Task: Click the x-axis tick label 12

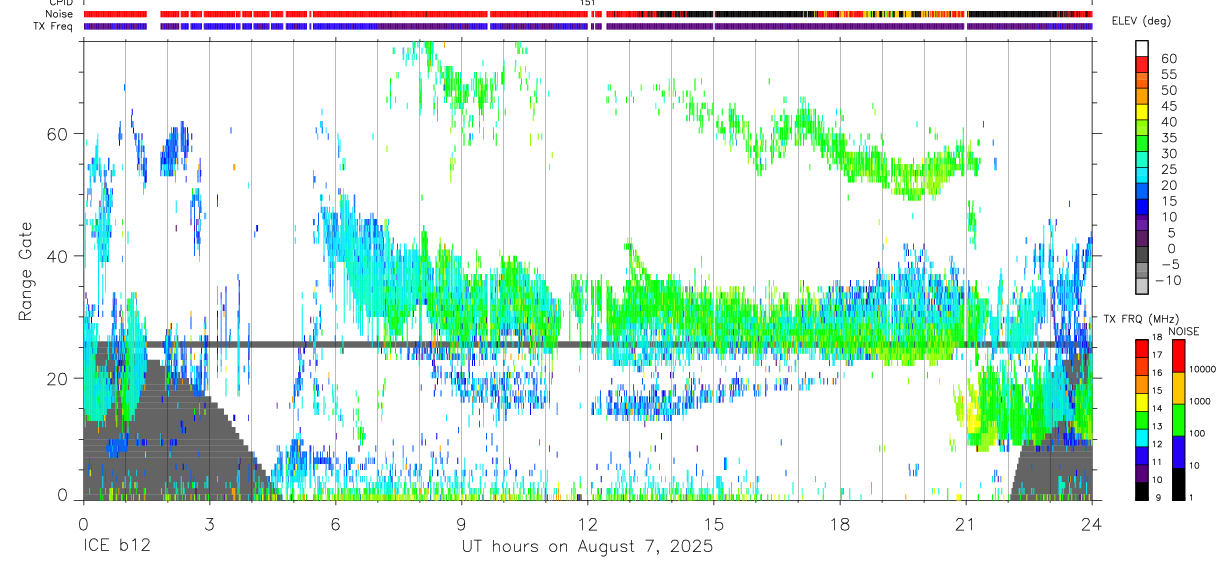Action: (588, 523)
